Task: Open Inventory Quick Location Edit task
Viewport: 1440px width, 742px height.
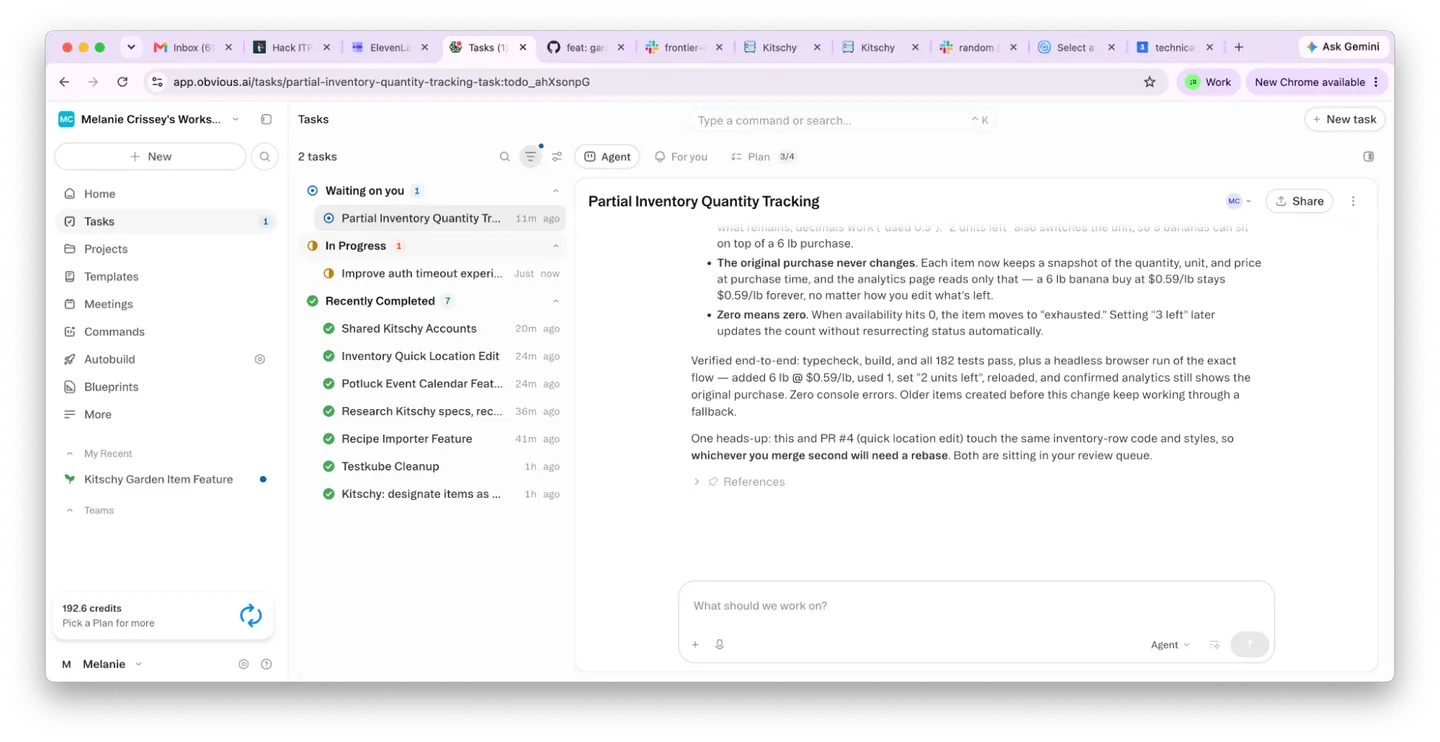Action: pos(440,356)
